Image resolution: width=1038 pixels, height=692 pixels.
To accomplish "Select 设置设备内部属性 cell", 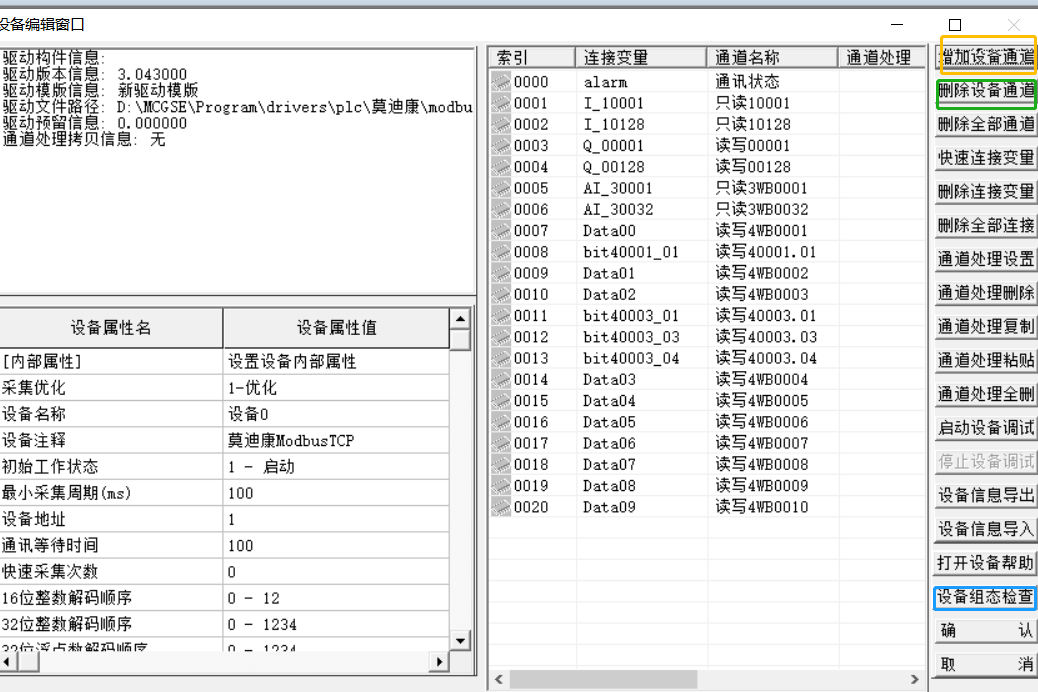I will click(336, 362).
